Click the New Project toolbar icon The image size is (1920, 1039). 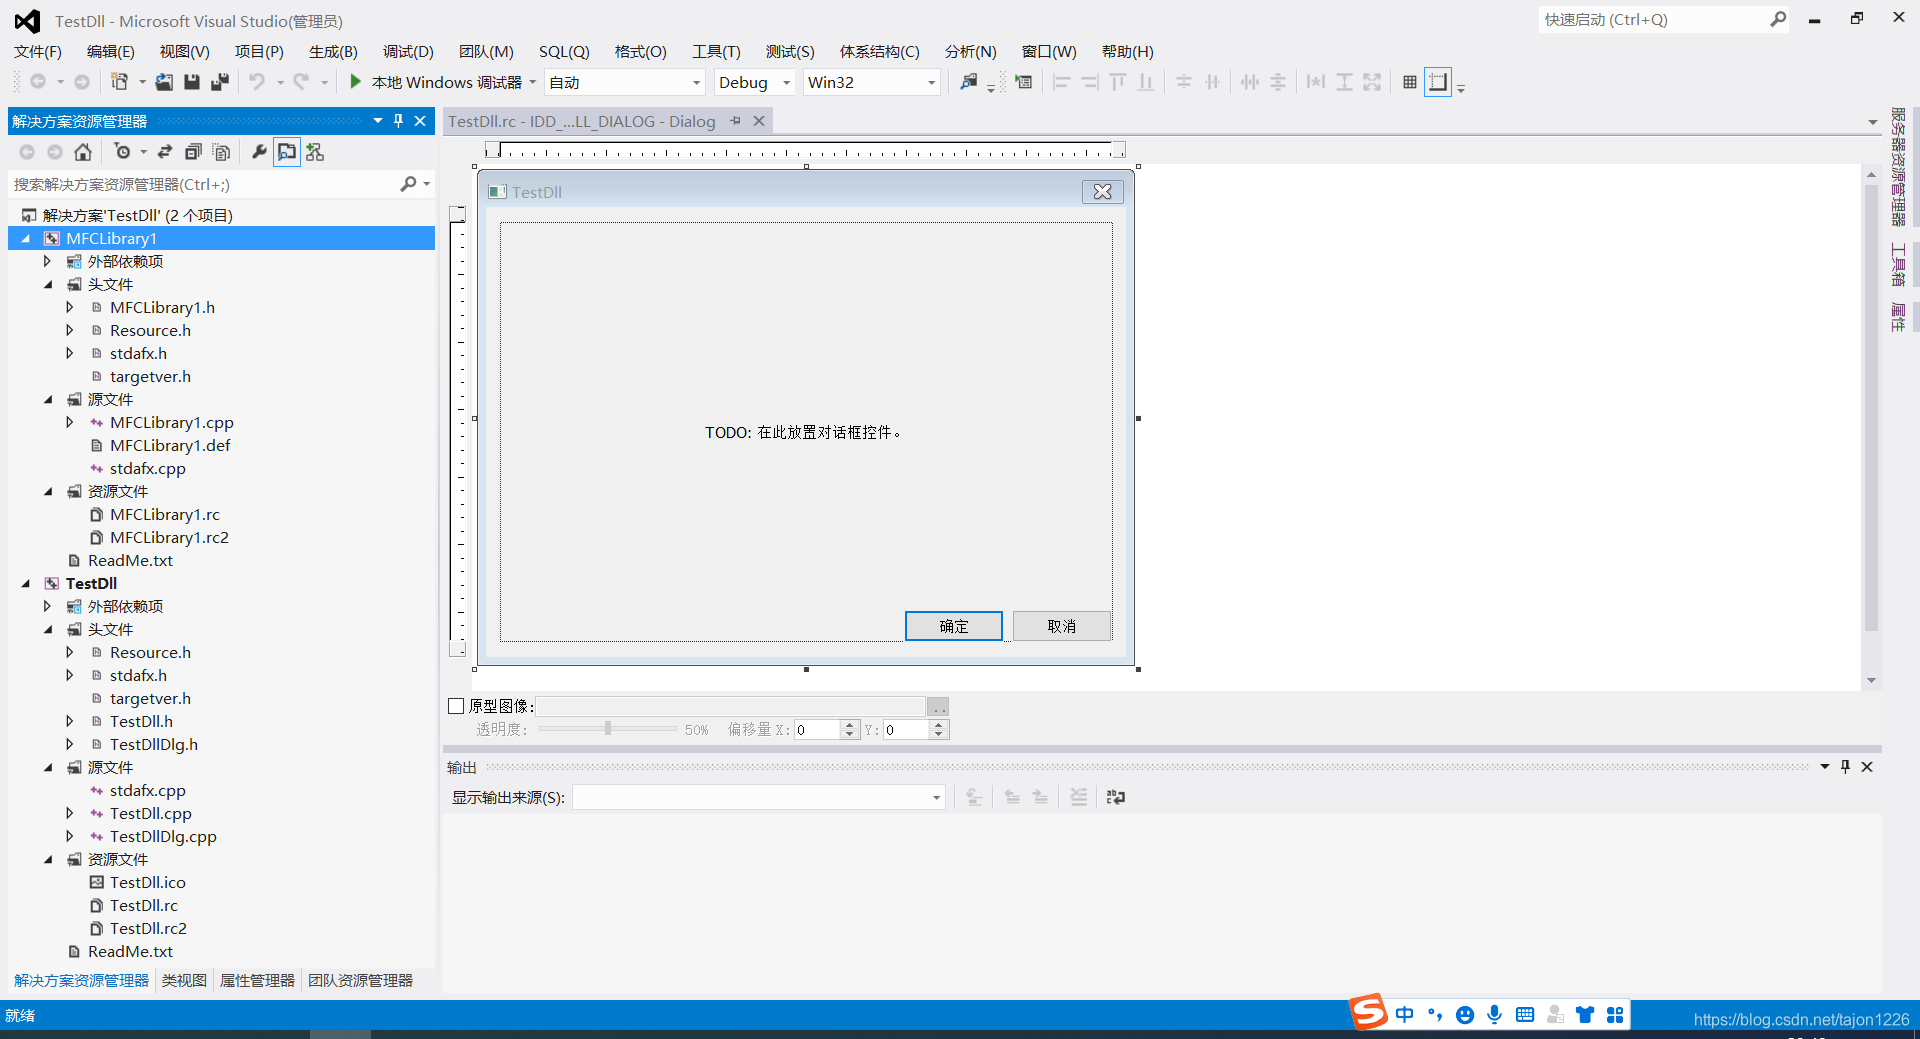click(x=120, y=82)
